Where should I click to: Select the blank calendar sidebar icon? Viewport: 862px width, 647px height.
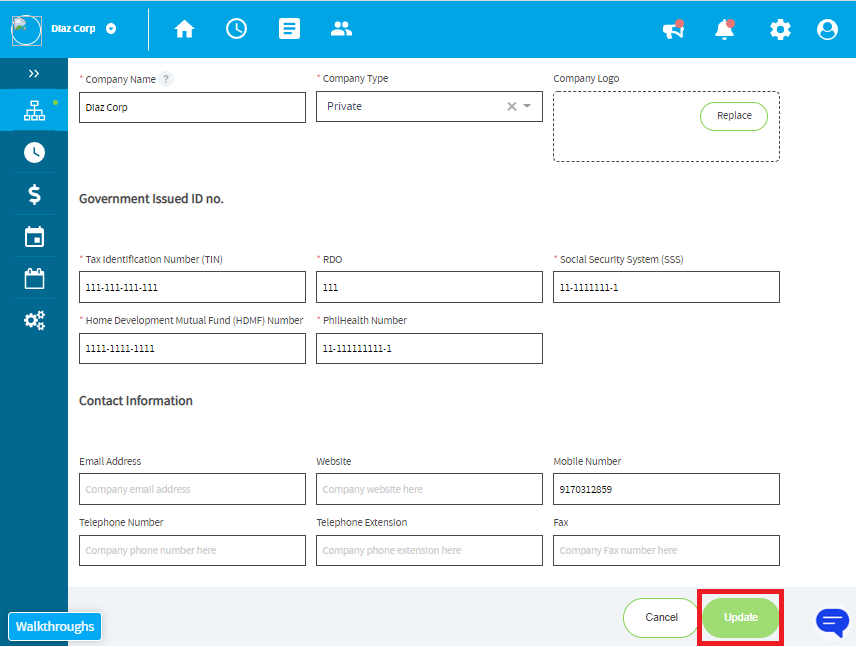(34, 278)
